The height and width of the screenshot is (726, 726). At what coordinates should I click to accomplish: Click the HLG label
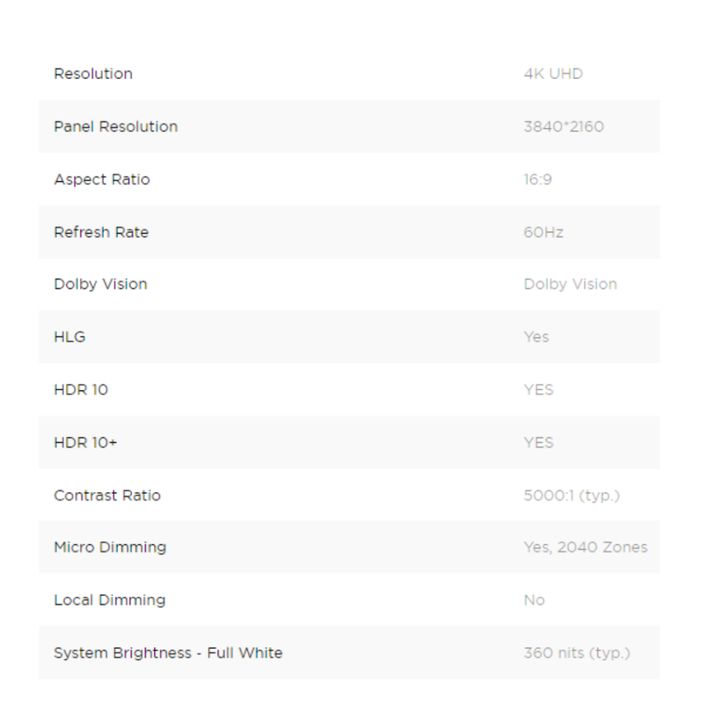(70, 337)
